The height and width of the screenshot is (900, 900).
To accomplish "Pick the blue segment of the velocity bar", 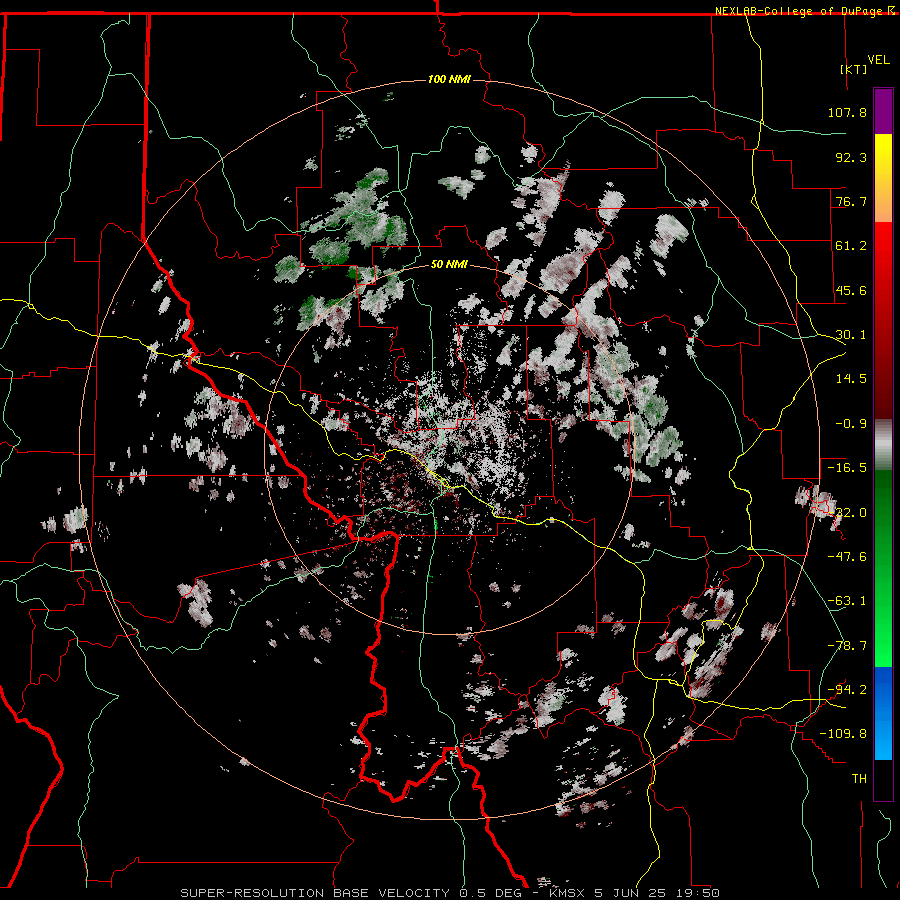I will coord(883,713).
